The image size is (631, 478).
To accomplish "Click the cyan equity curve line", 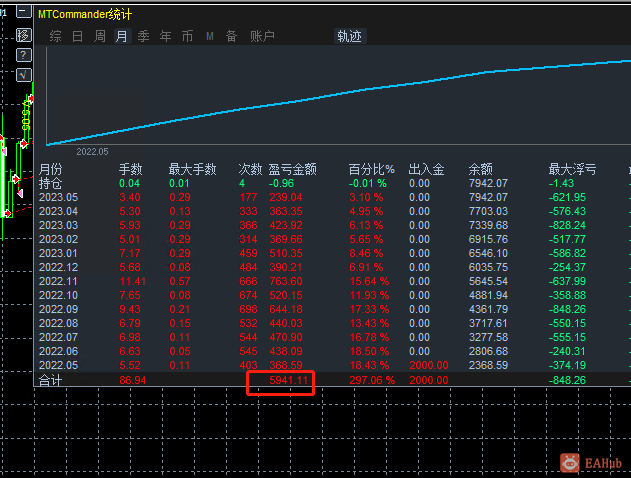I will [338, 94].
